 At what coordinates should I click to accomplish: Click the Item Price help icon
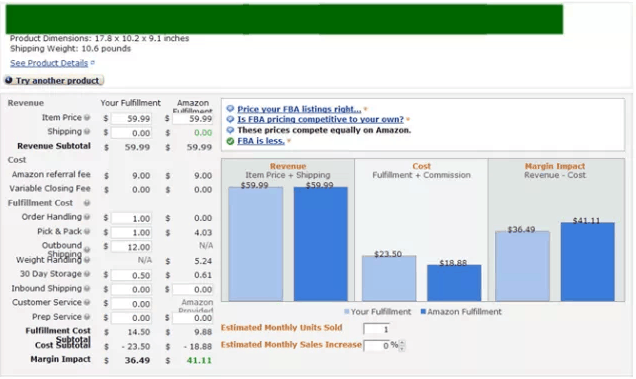click(87, 118)
